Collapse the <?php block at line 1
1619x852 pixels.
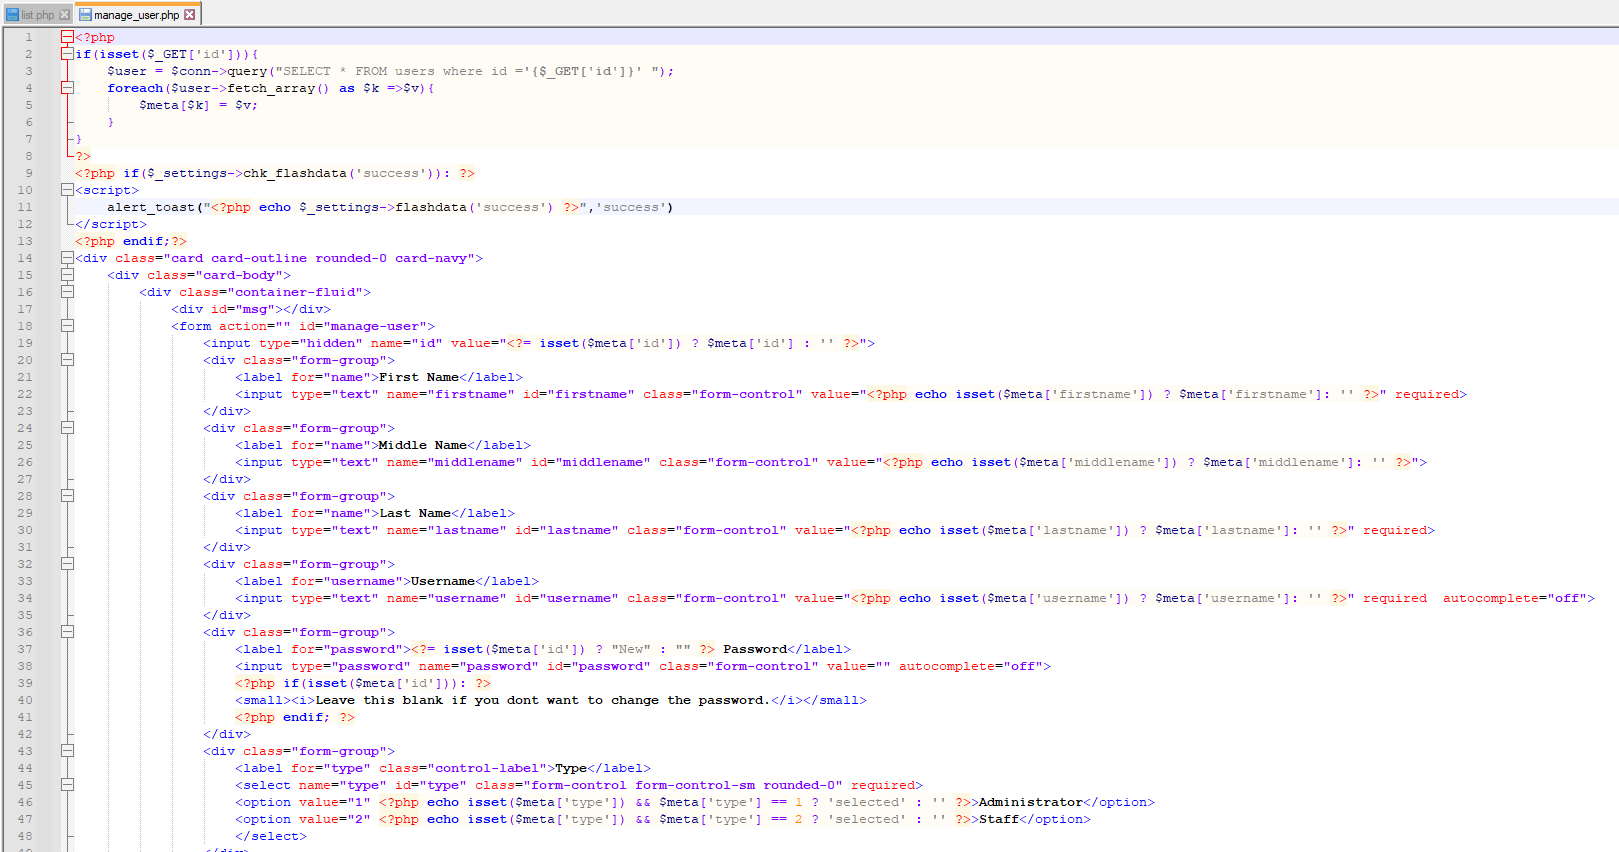pyautogui.click(x=67, y=37)
